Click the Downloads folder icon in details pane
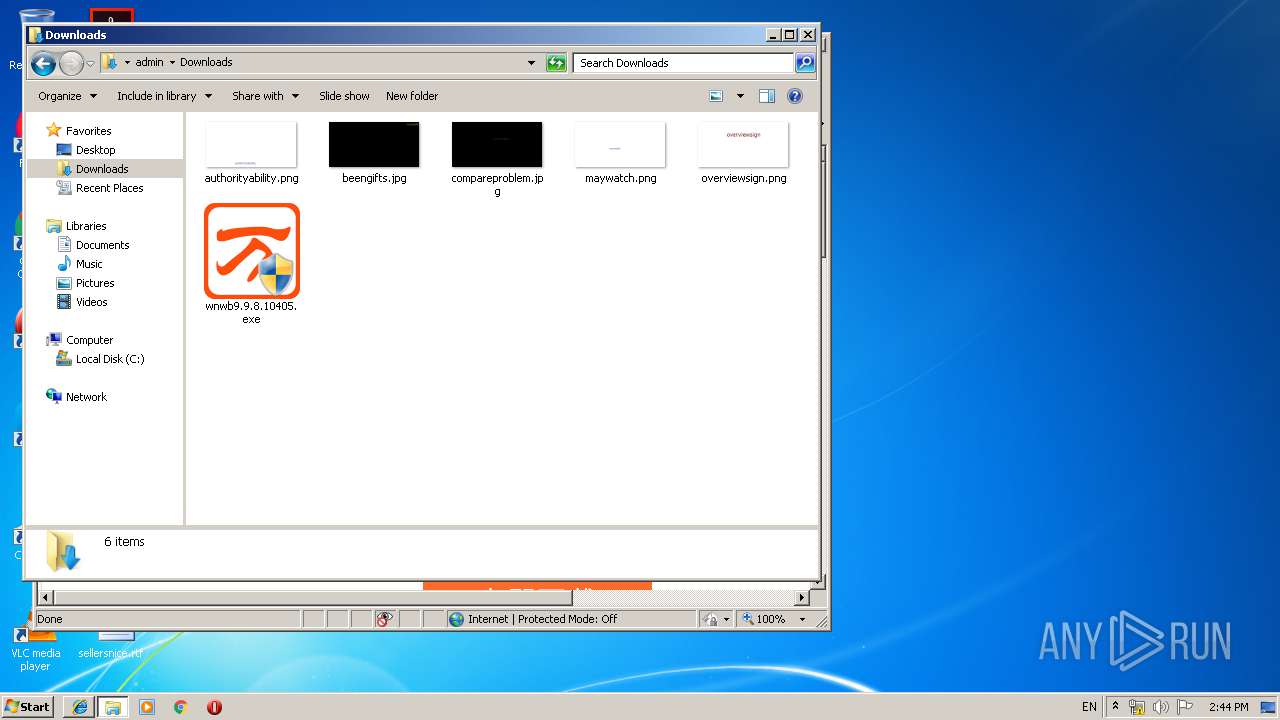 click(62, 552)
